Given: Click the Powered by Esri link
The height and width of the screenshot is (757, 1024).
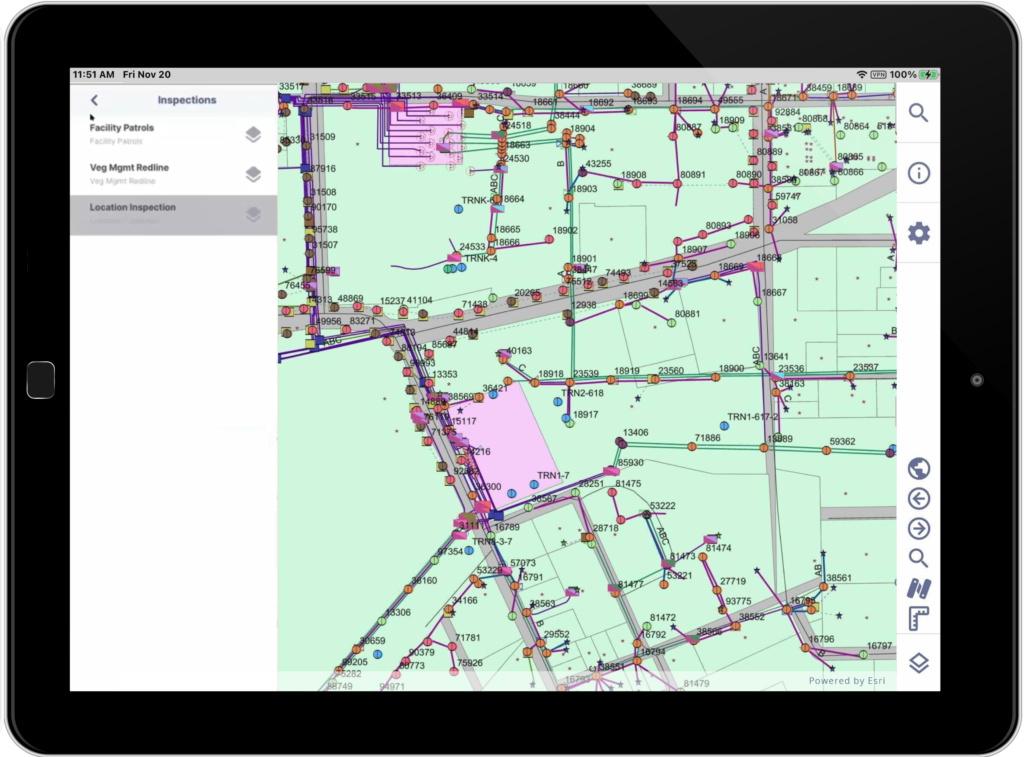Looking at the screenshot, I should point(846,680).
